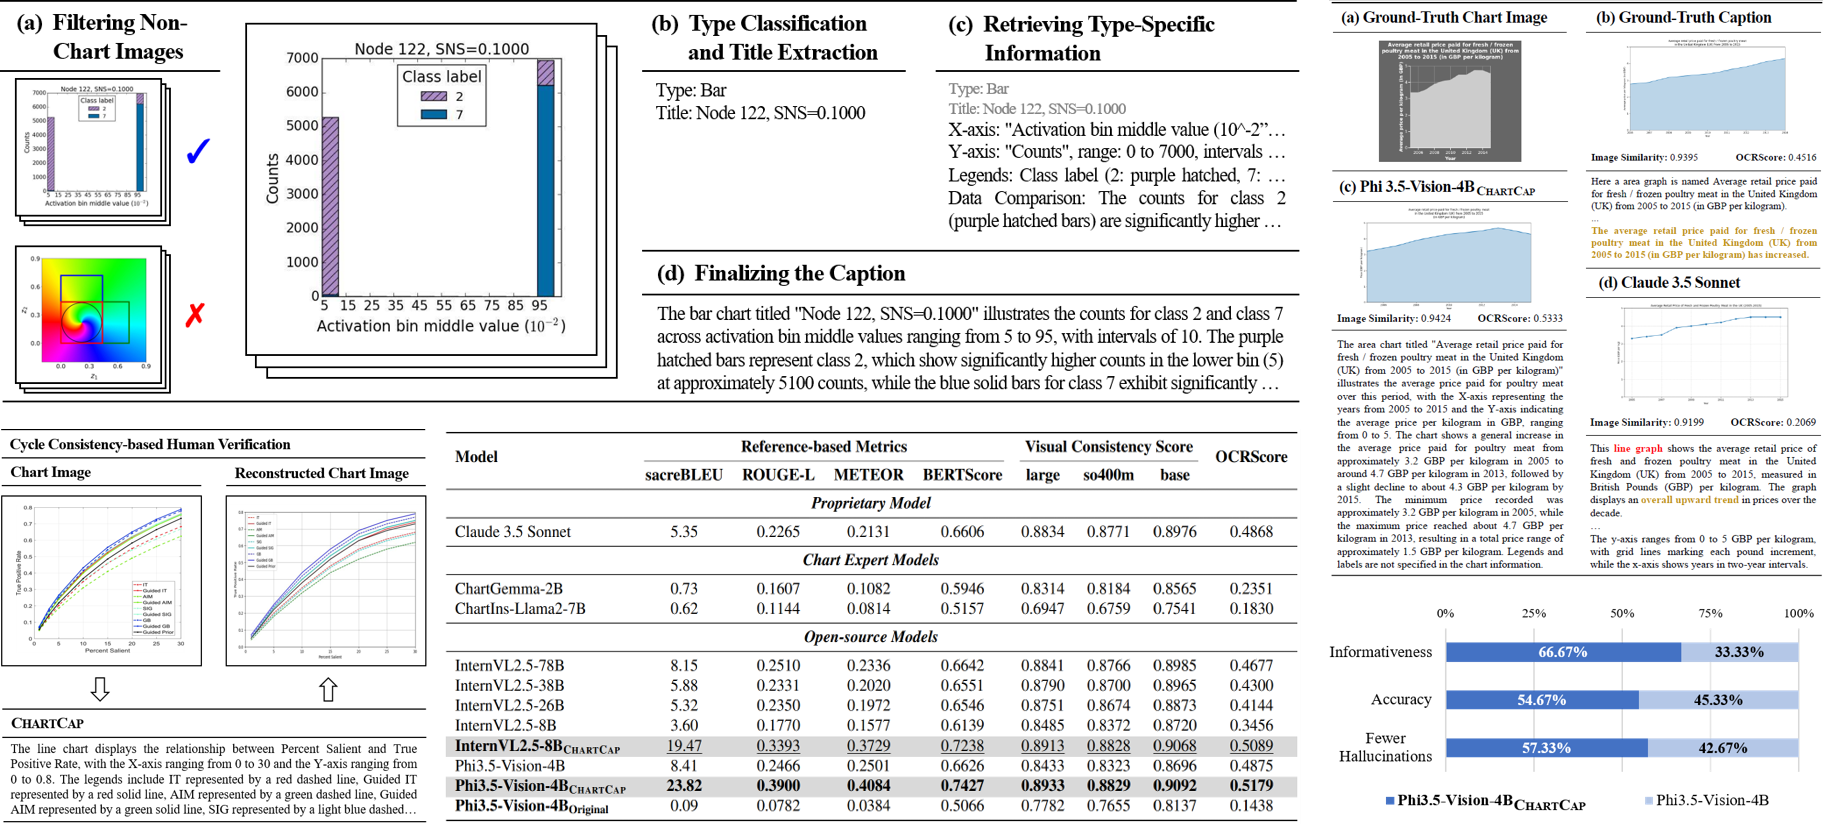Viewport: 1830px width, 824px height.
Task: Click the Fewer Hallucinations row label
Action: [x=1385, y=747]
